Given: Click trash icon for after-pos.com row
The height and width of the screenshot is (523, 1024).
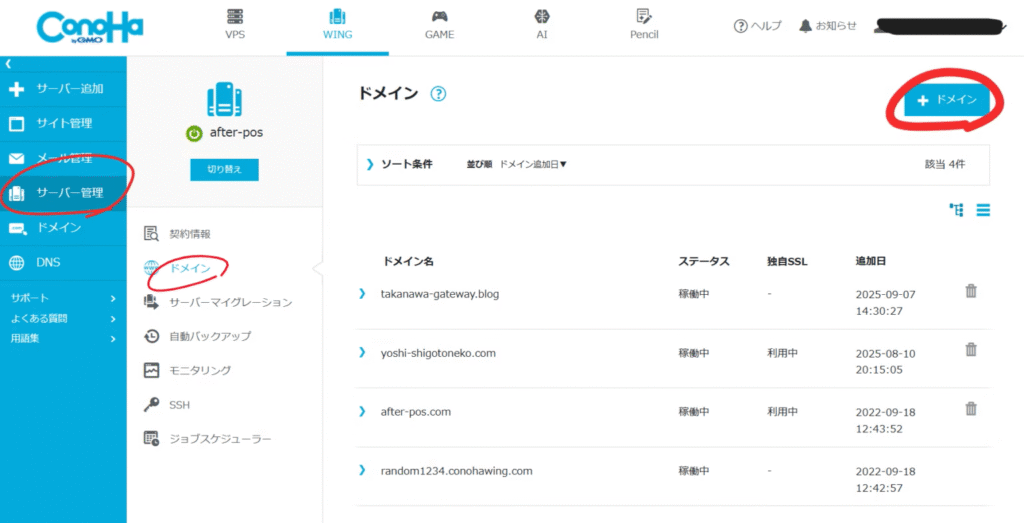Looking at the screenshot, I should point(970,408).
